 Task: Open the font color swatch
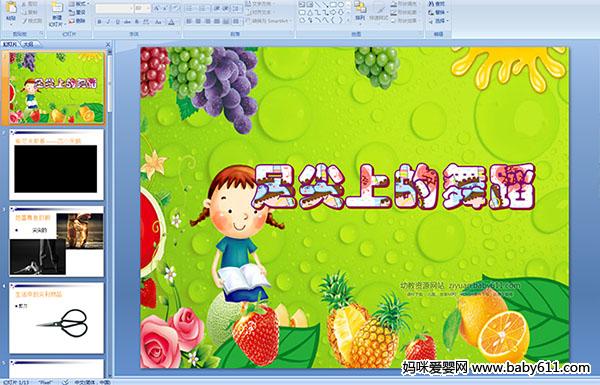pyautogui.click(x=172, y=22)
